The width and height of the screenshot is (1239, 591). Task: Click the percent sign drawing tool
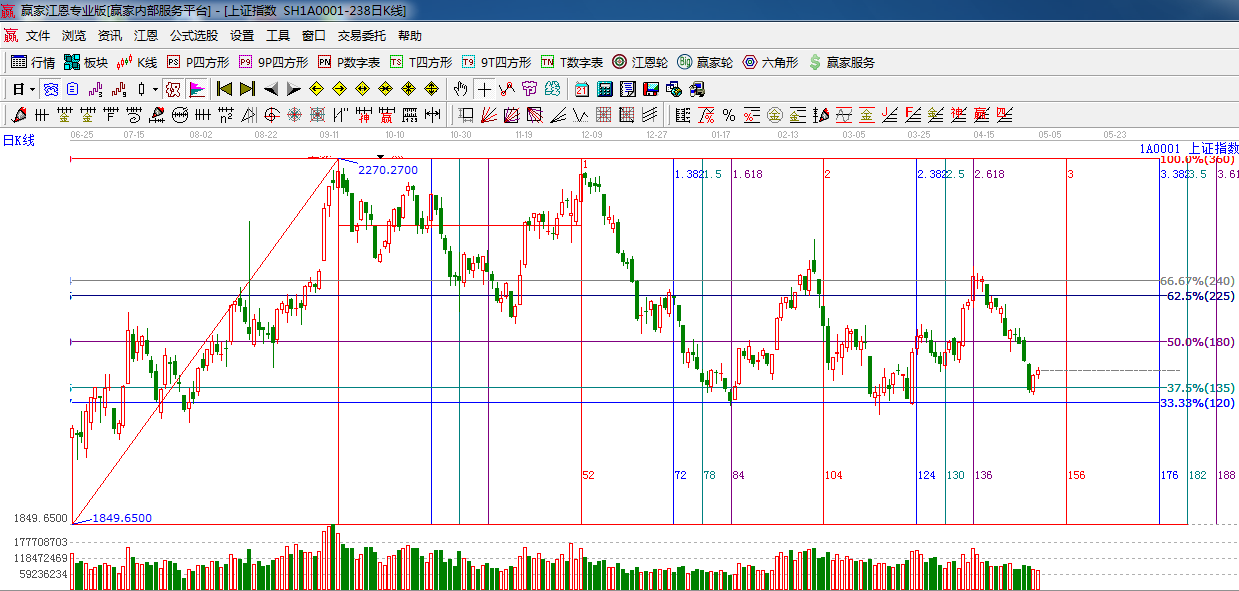tap(729, 115)
